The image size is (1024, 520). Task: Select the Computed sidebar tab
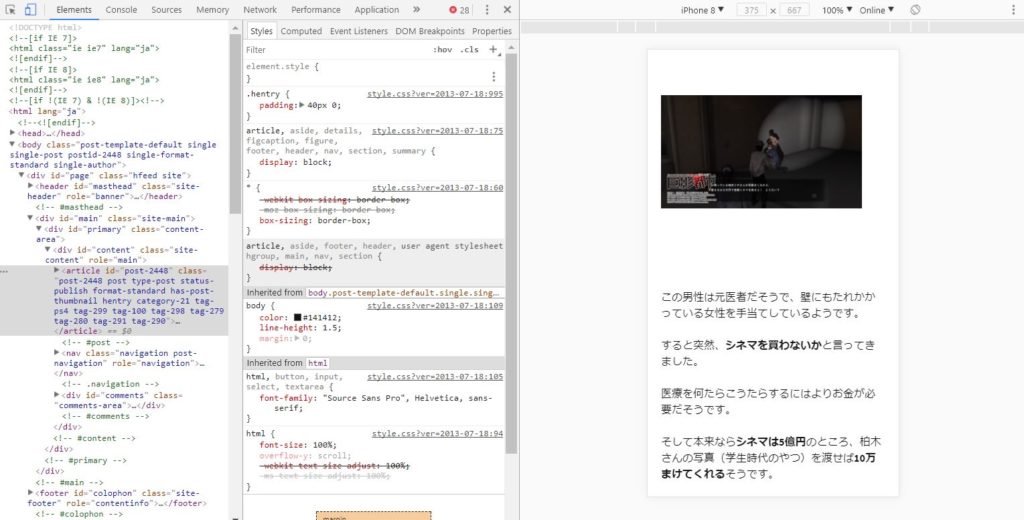click(301, 31)
